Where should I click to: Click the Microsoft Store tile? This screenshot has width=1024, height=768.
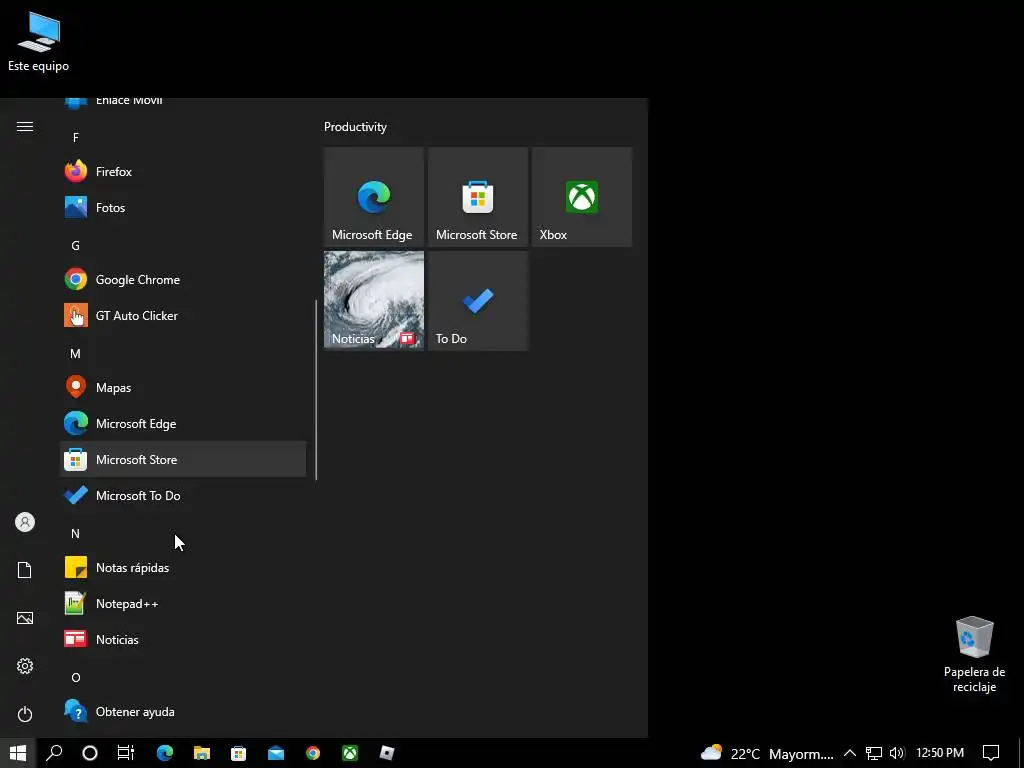[478, 197]
